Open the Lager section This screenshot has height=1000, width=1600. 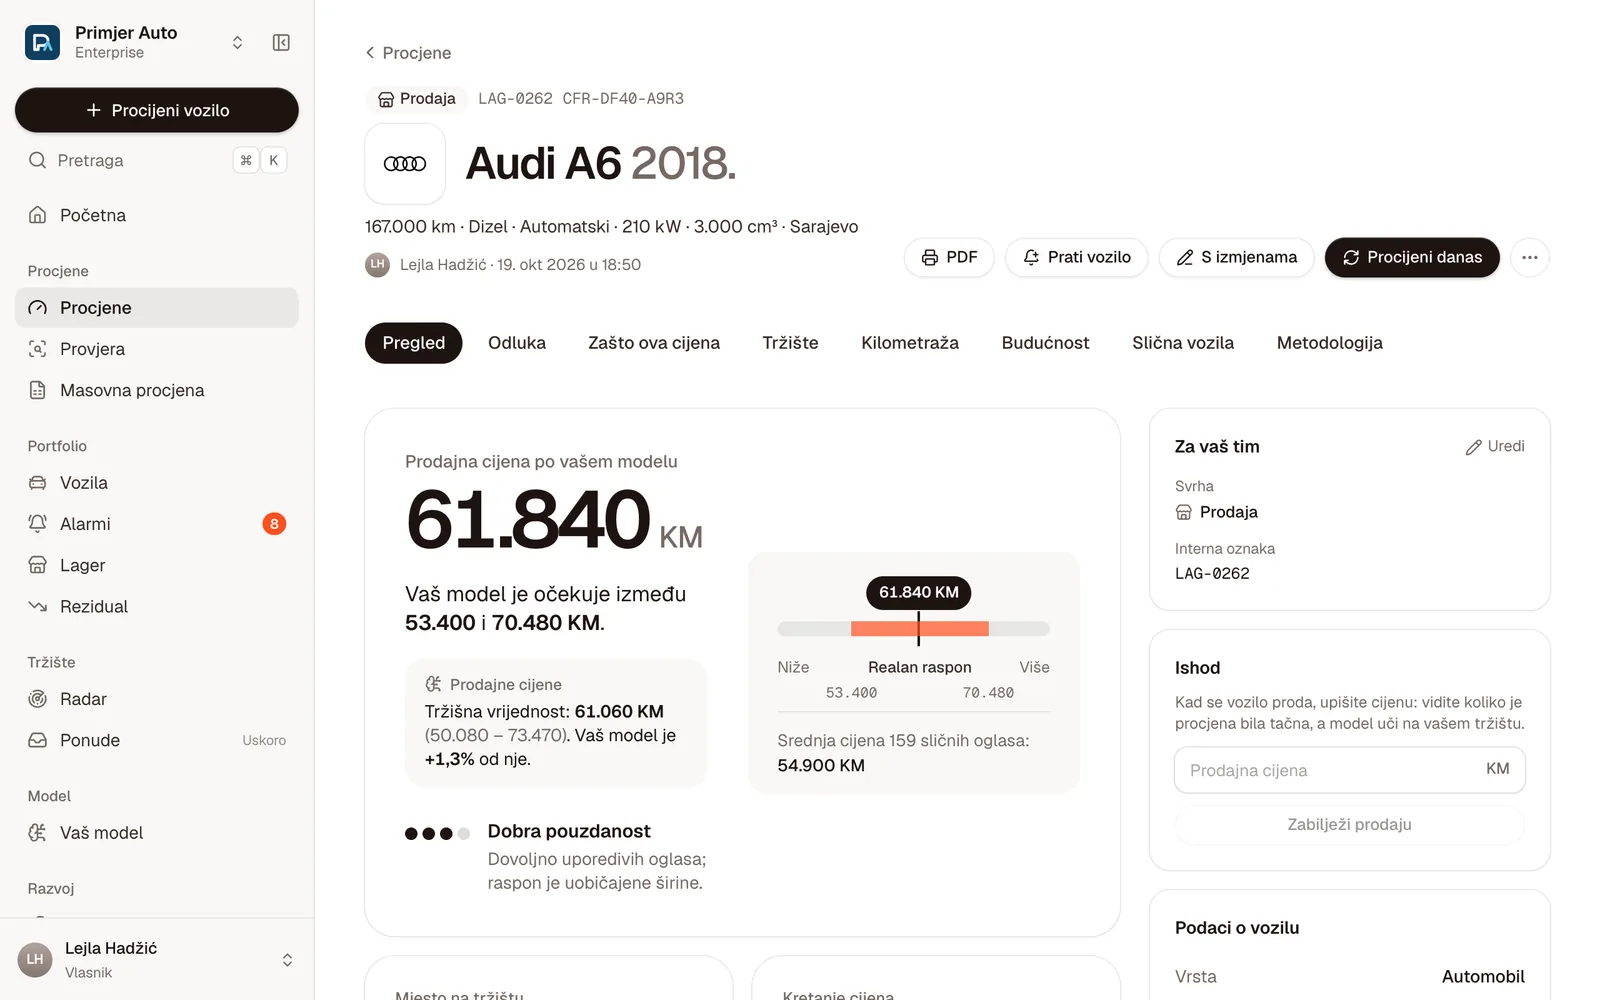pos(157,565)
